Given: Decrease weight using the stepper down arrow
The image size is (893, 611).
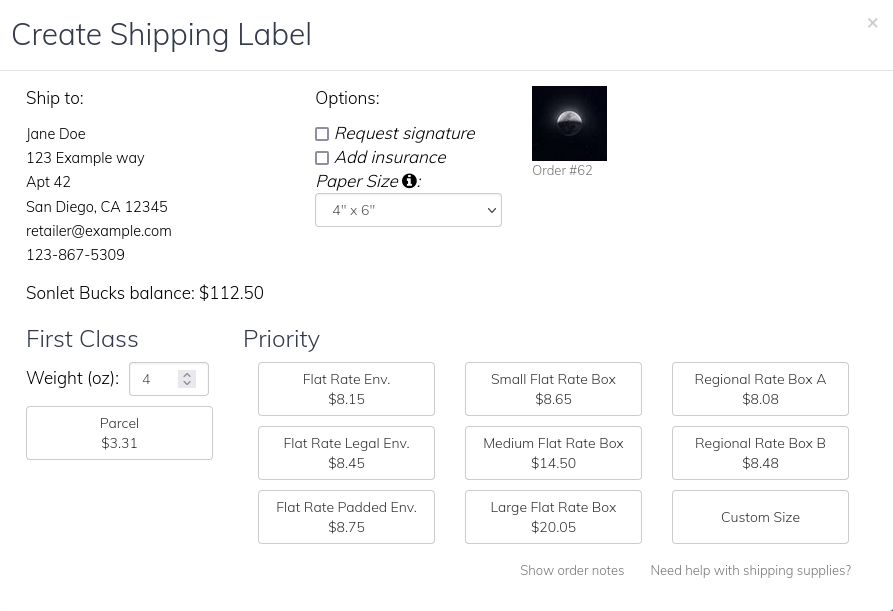Looking at the screenshot, I should click(187, 383).
